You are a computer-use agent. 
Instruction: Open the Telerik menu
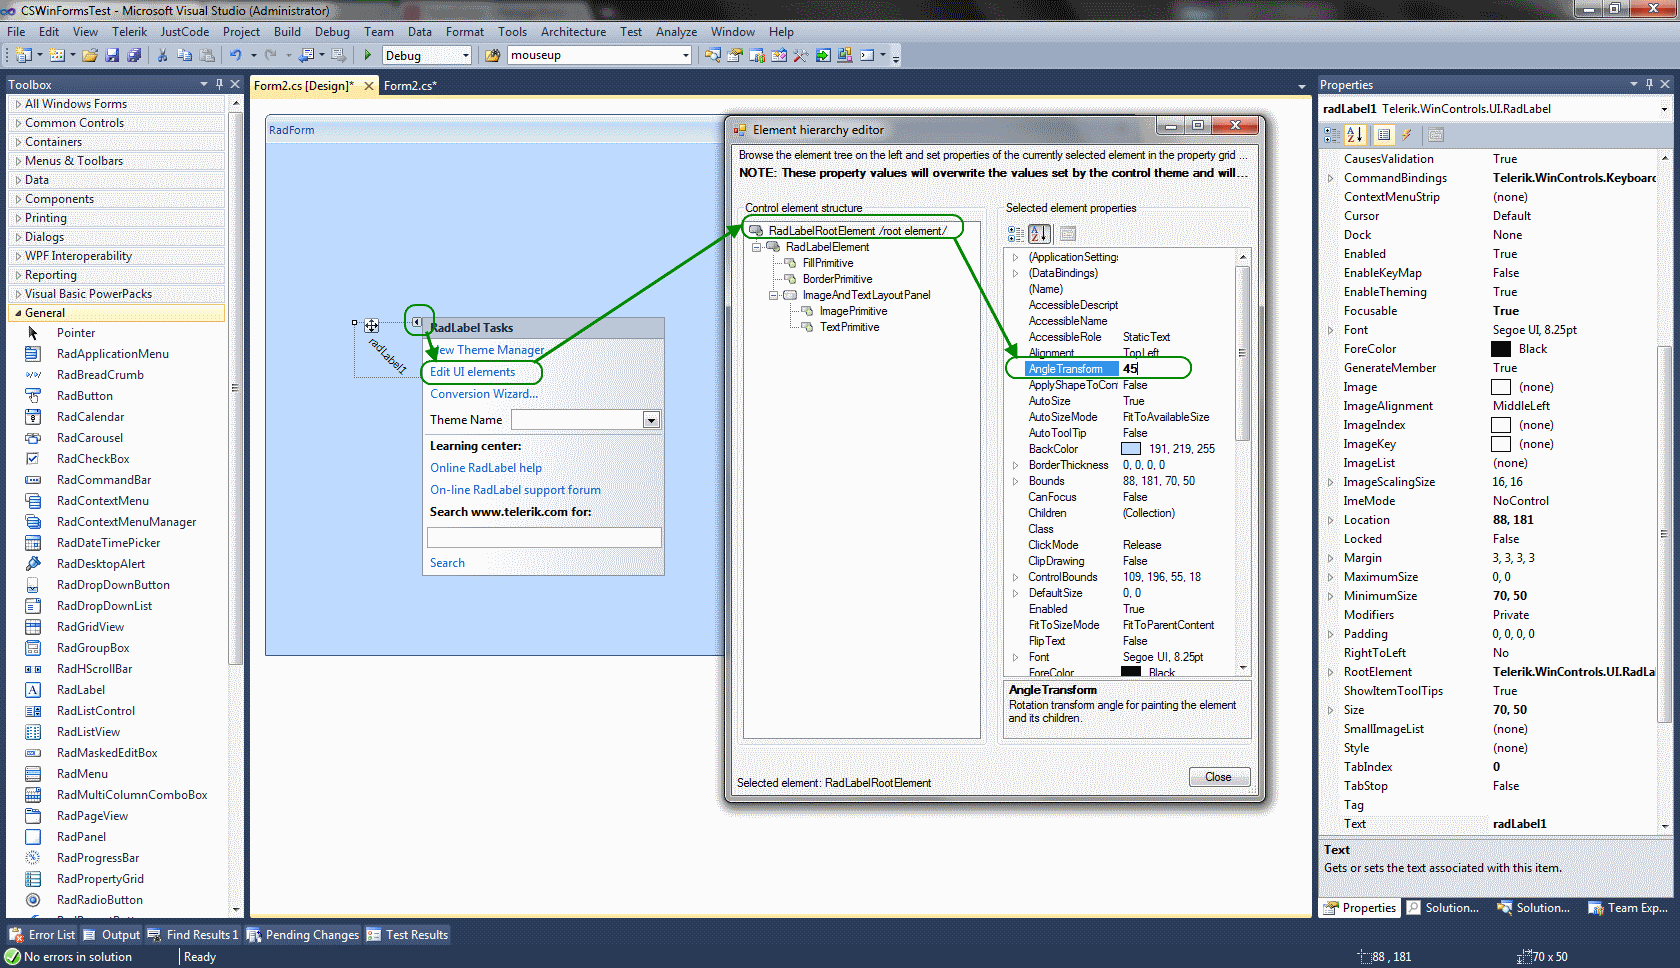tap(129, 32)
